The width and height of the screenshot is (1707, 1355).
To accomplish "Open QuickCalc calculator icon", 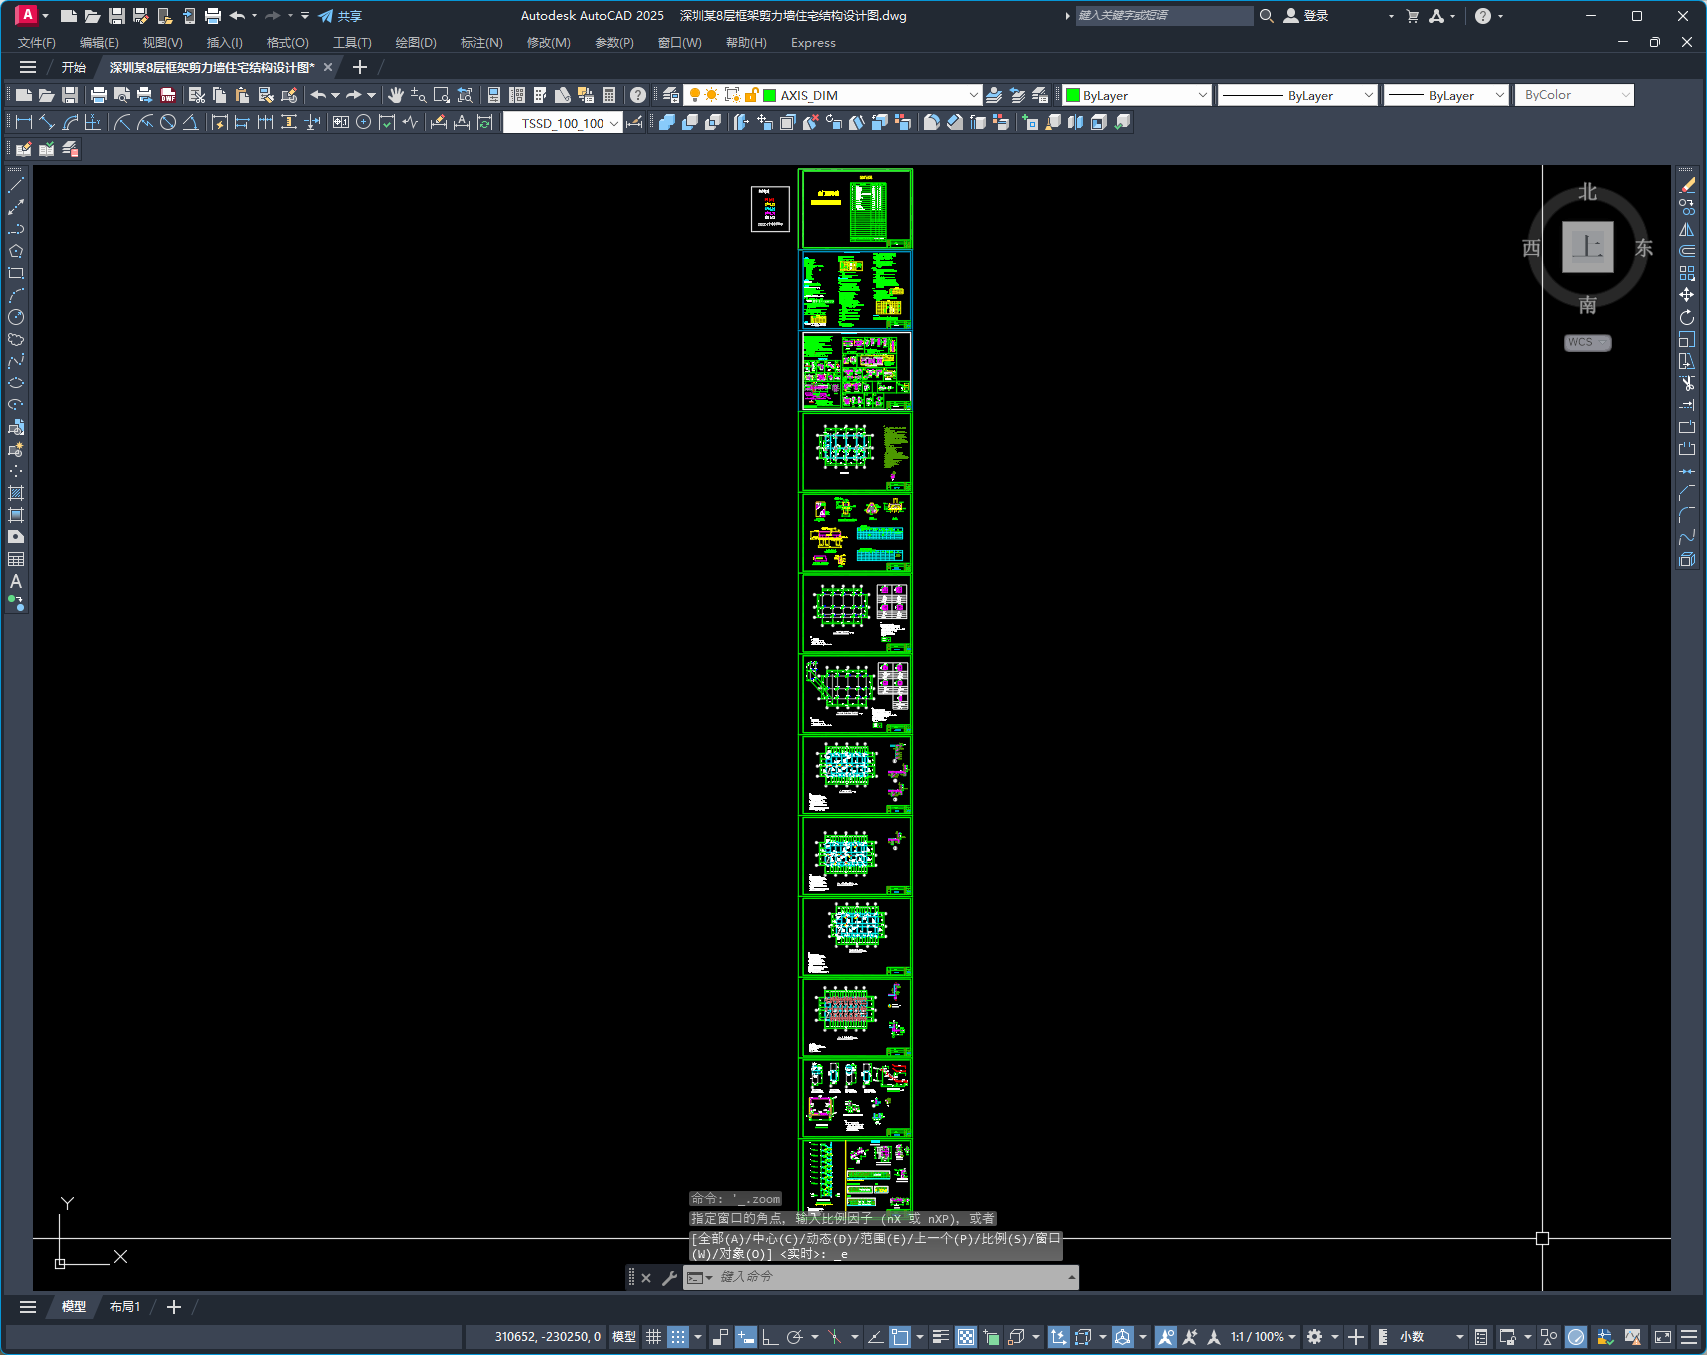I will pos(609,95).
